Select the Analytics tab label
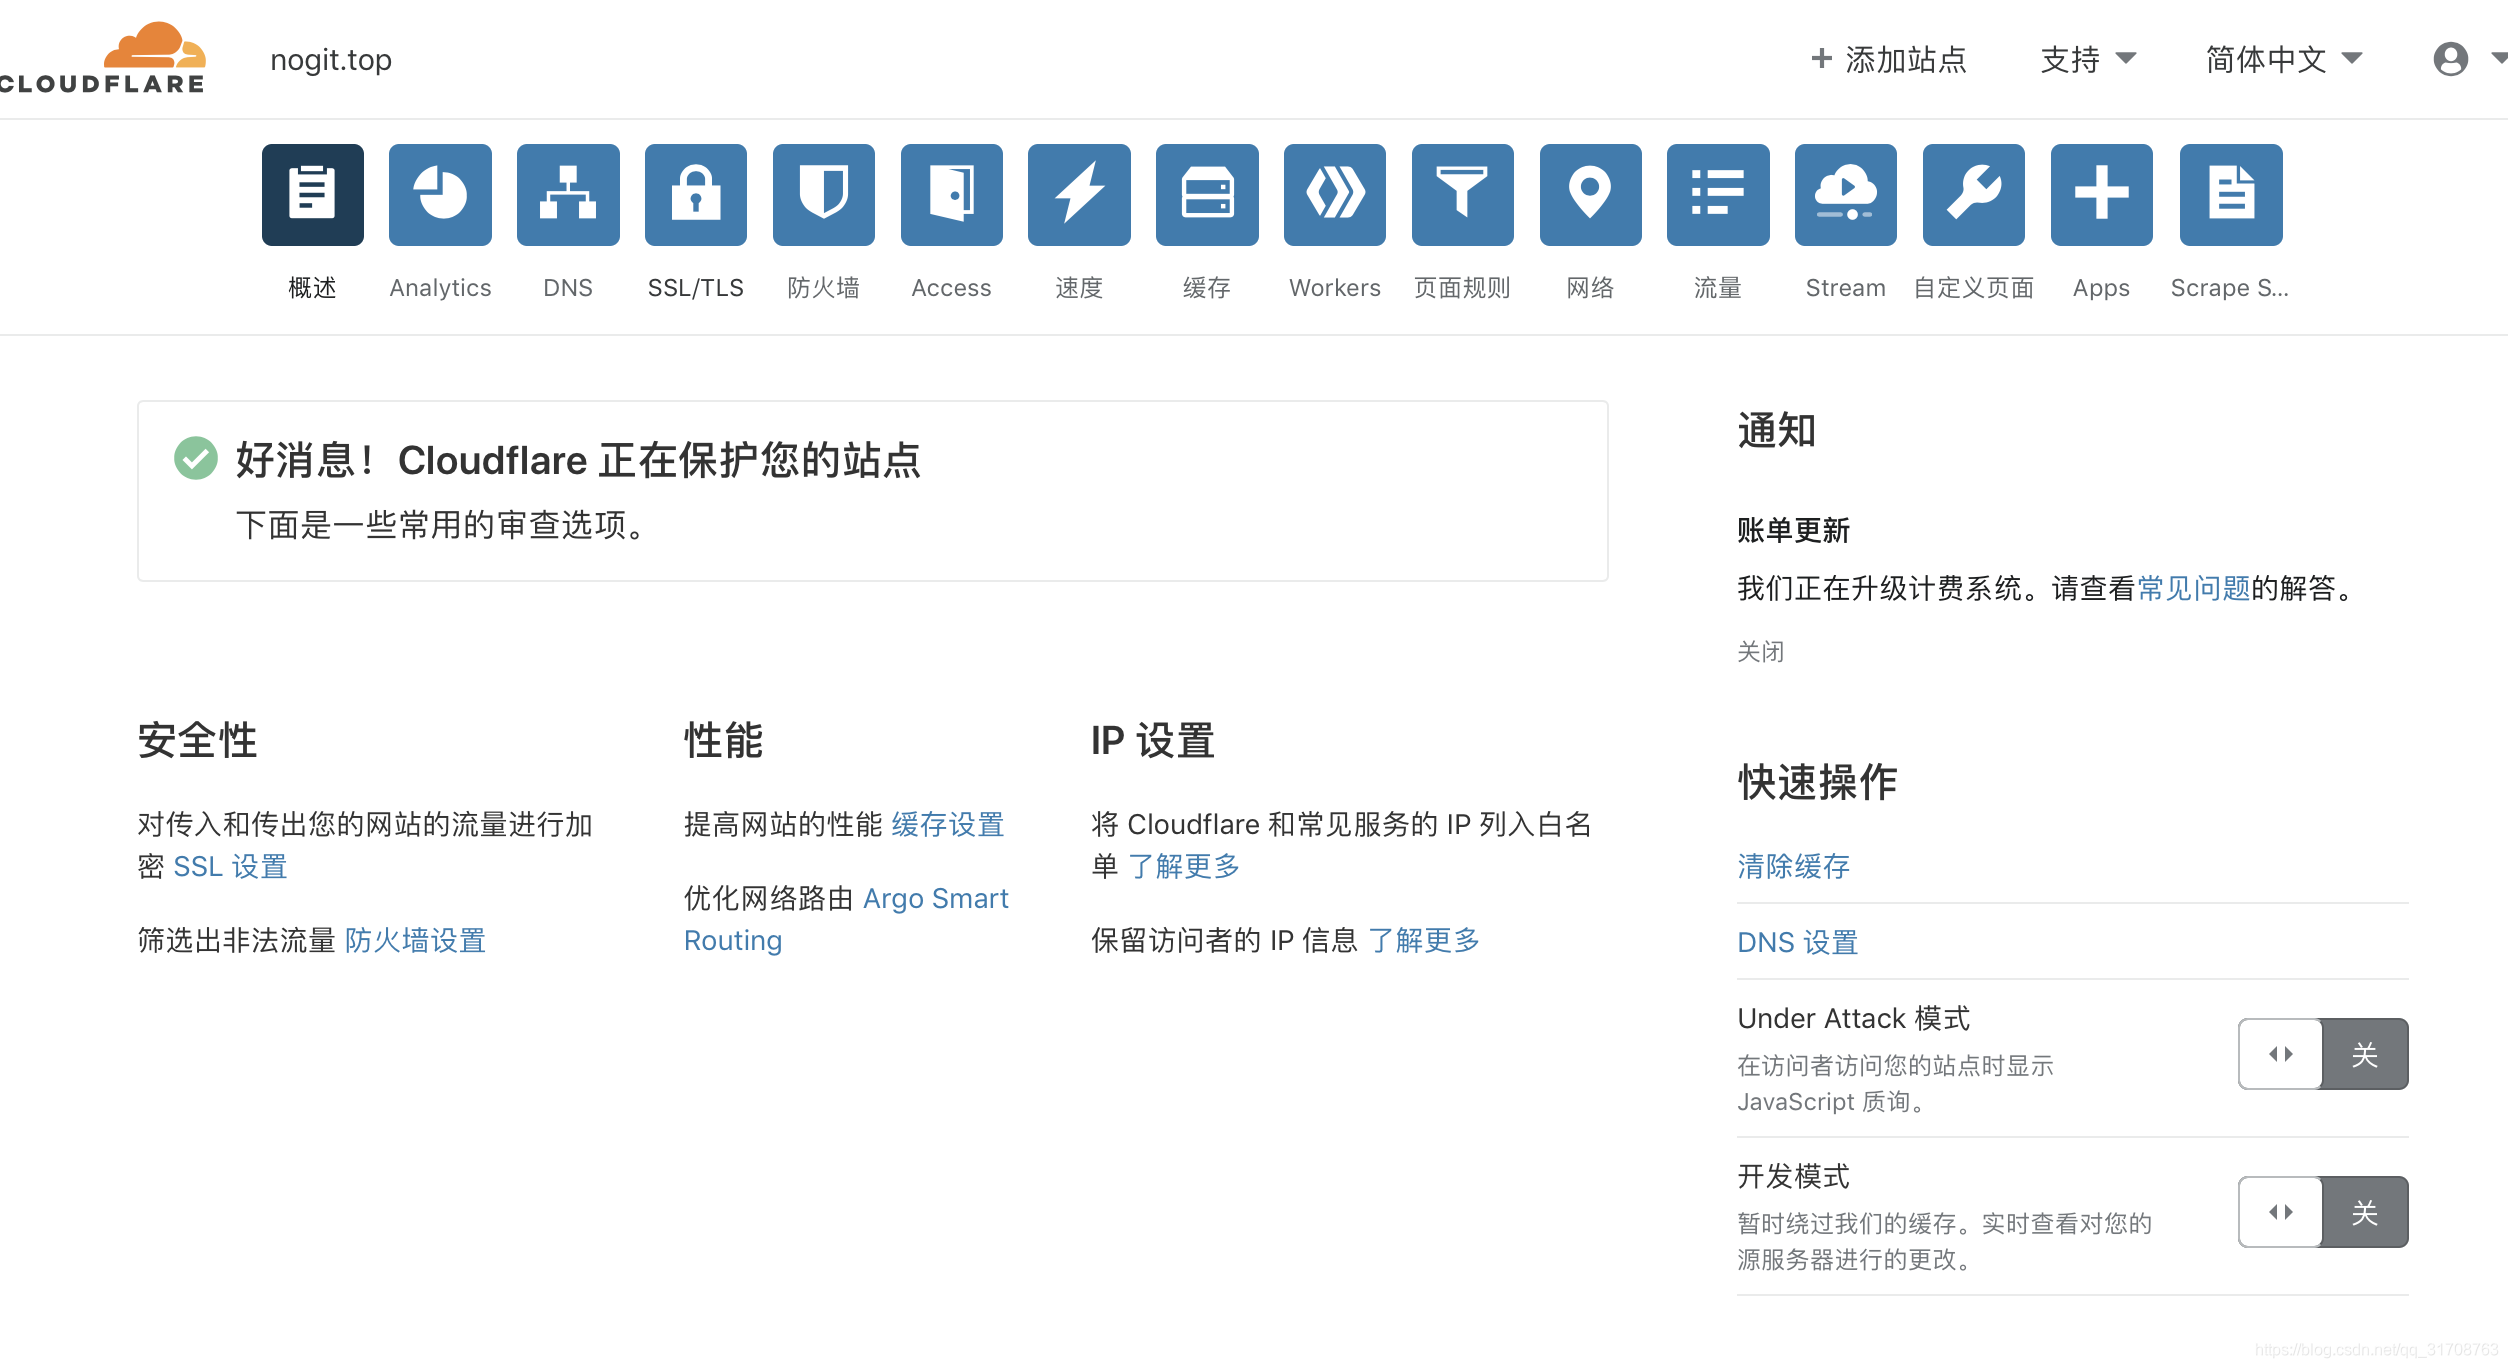 (x=440, y=288)
